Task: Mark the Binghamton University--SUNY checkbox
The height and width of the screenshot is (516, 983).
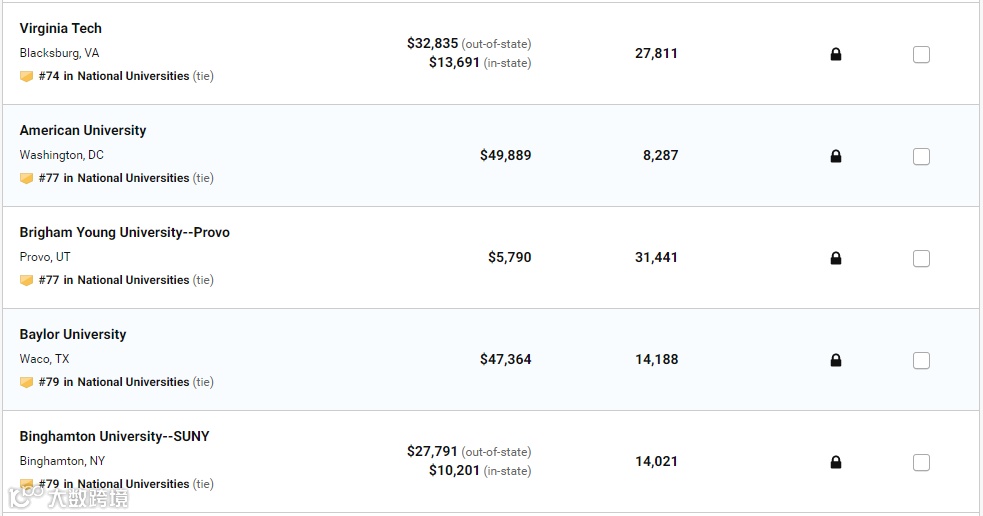Action: coord(921,463)
